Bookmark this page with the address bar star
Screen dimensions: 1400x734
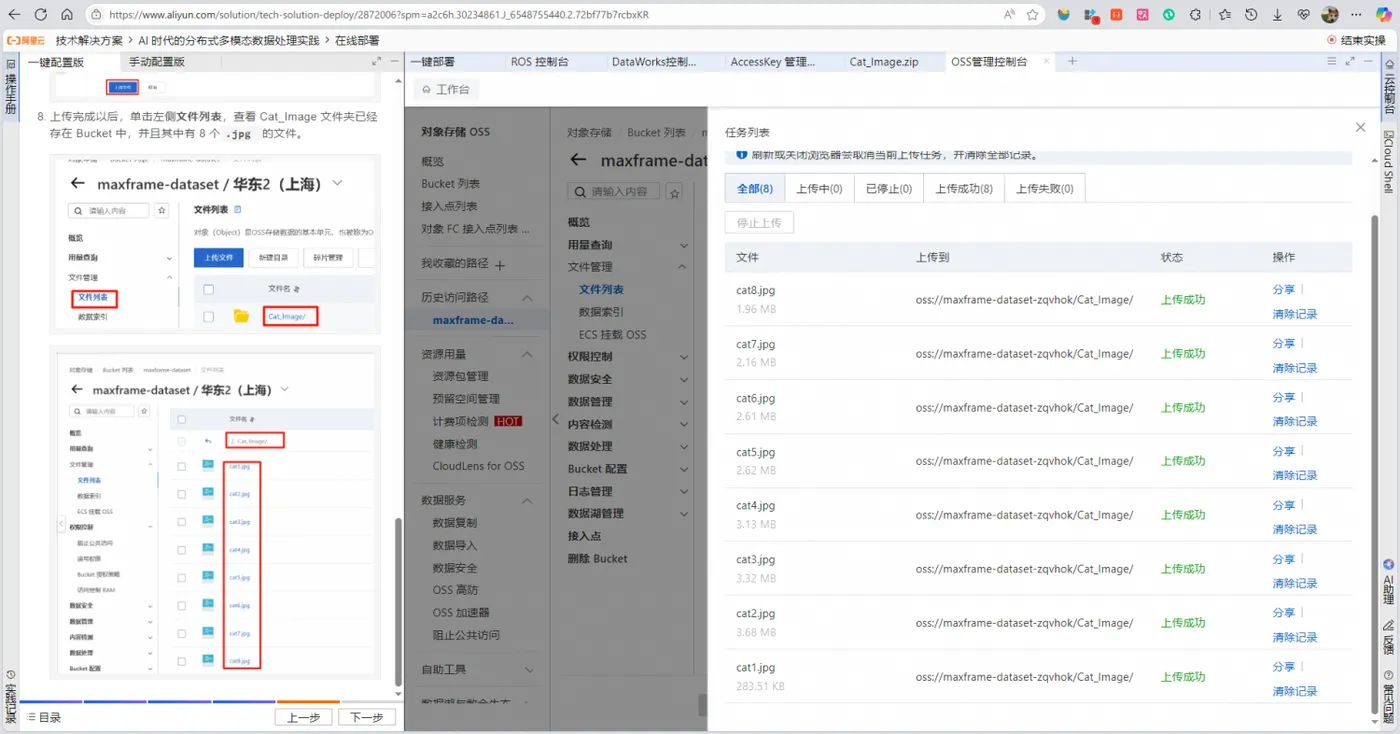[x=1035, y=15]
